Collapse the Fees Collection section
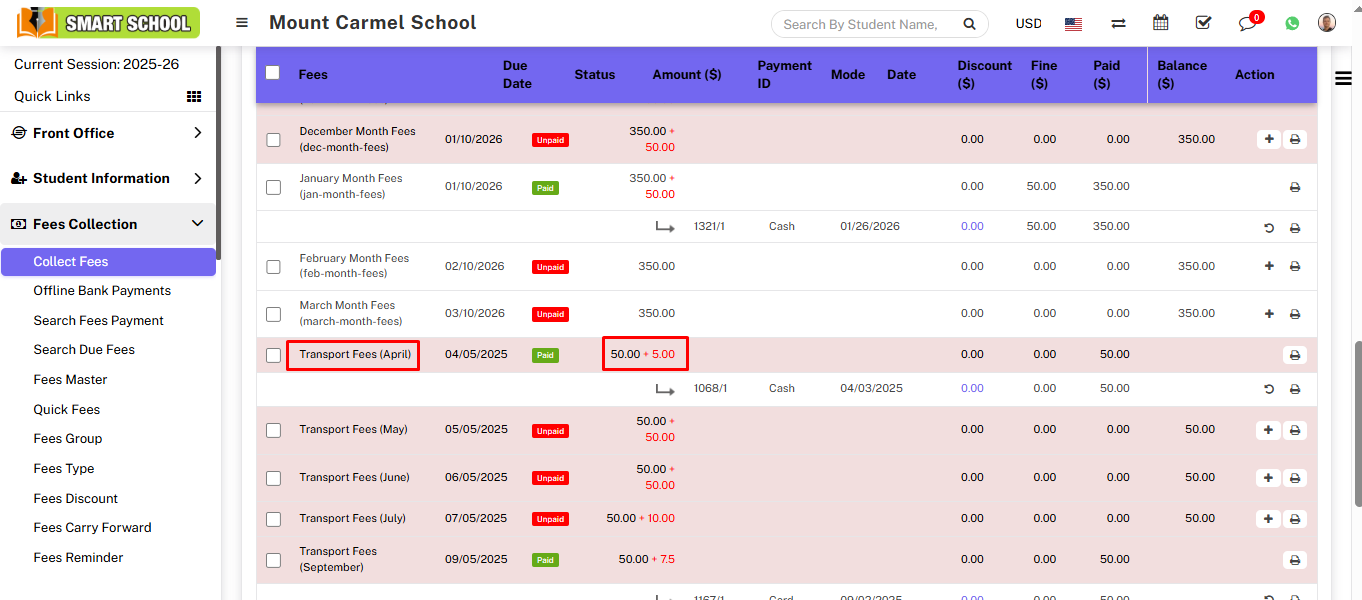Viewport: 1362px width, 600px height. click(x=108, y=224)
